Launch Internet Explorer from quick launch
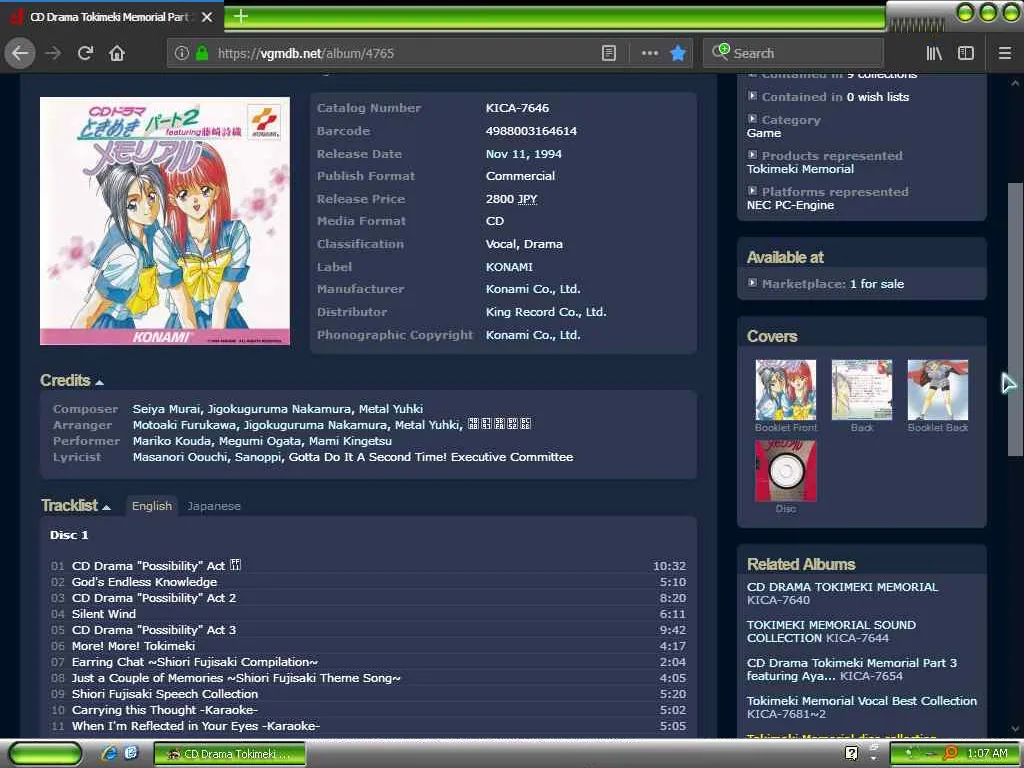Image resolution: width=1024 pixels, height=768 pixels. pos(110,753)
